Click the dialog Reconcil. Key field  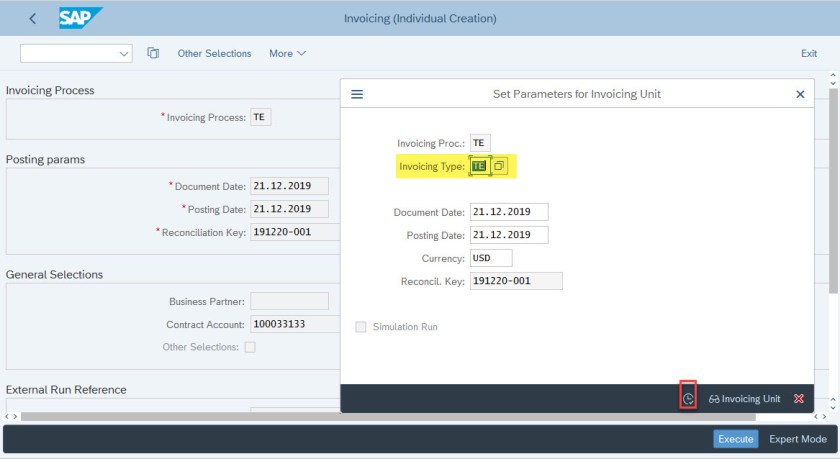(516, 281)
